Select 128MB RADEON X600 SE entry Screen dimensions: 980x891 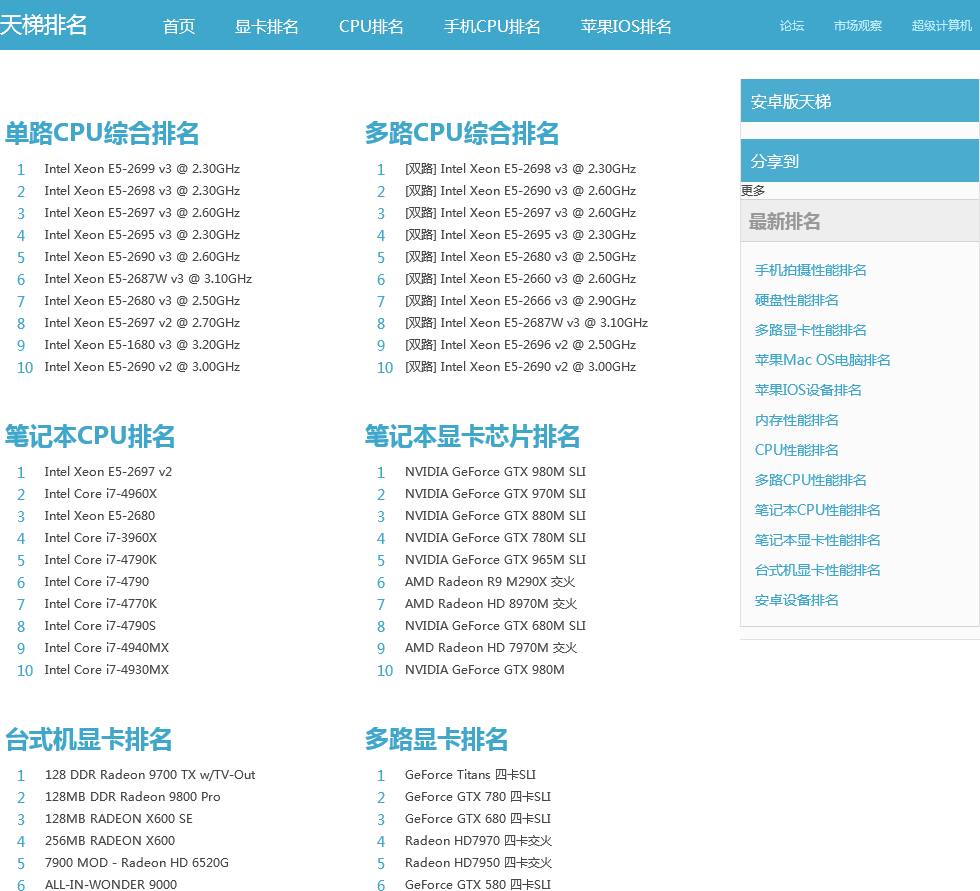119,819
